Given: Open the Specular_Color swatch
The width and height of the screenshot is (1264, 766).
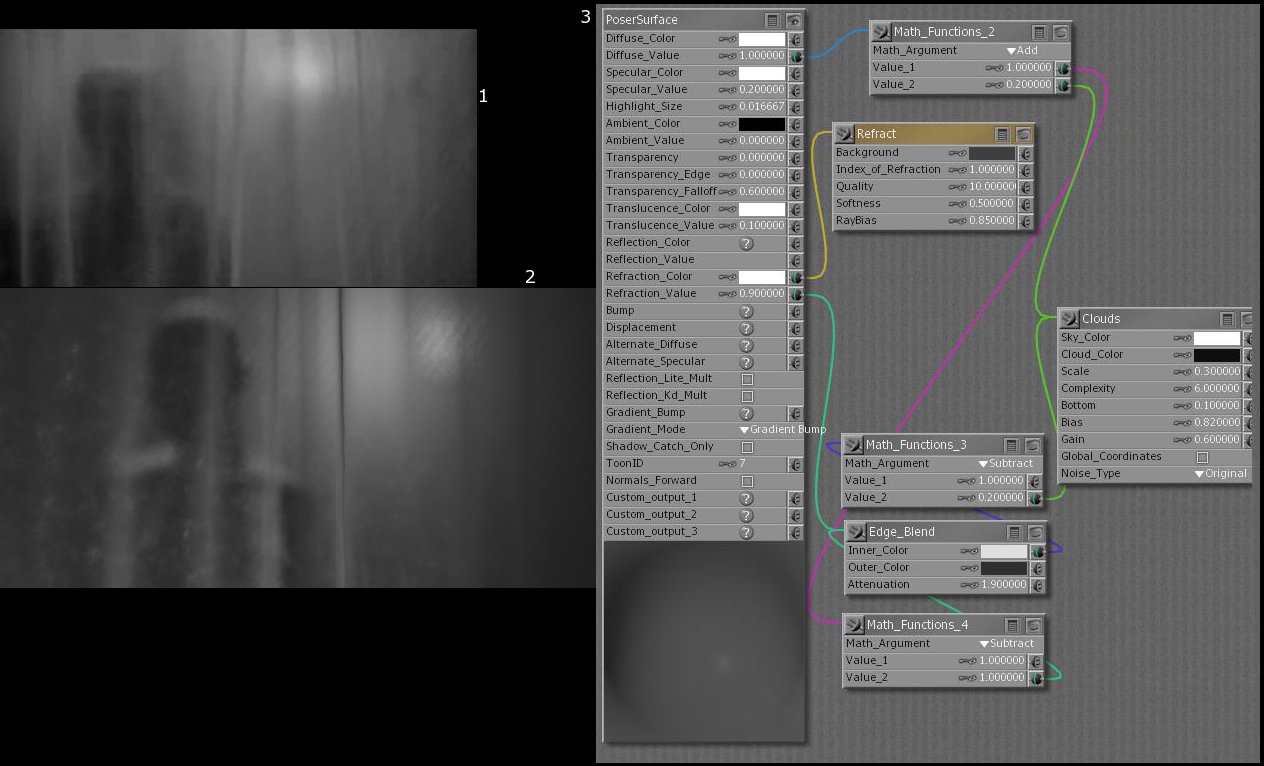Looking at the screenshot, I should 762,73.
